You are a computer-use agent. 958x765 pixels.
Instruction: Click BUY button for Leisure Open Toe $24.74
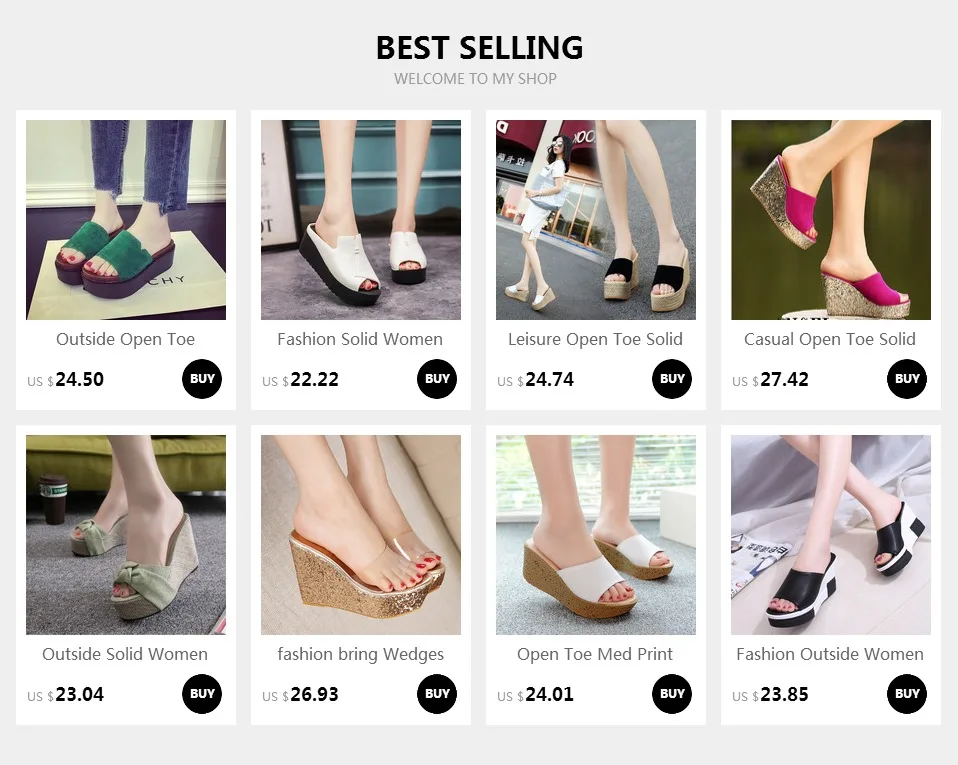tap(672, 379)
